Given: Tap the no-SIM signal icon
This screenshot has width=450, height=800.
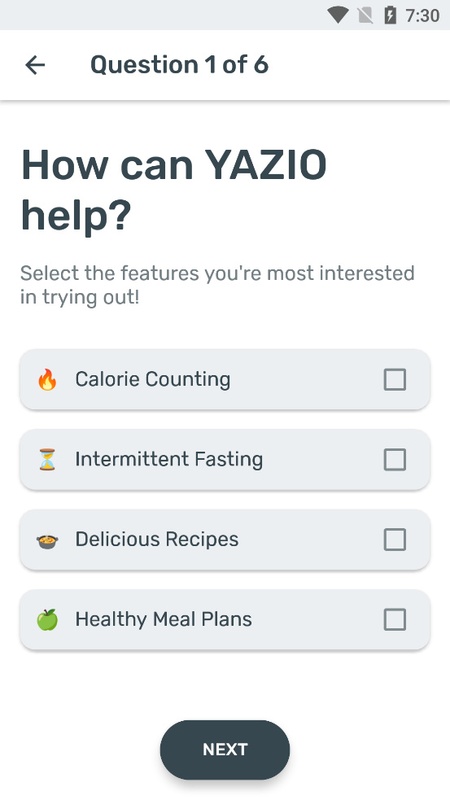Looking at the screenshot, I should tap(365, 16).
